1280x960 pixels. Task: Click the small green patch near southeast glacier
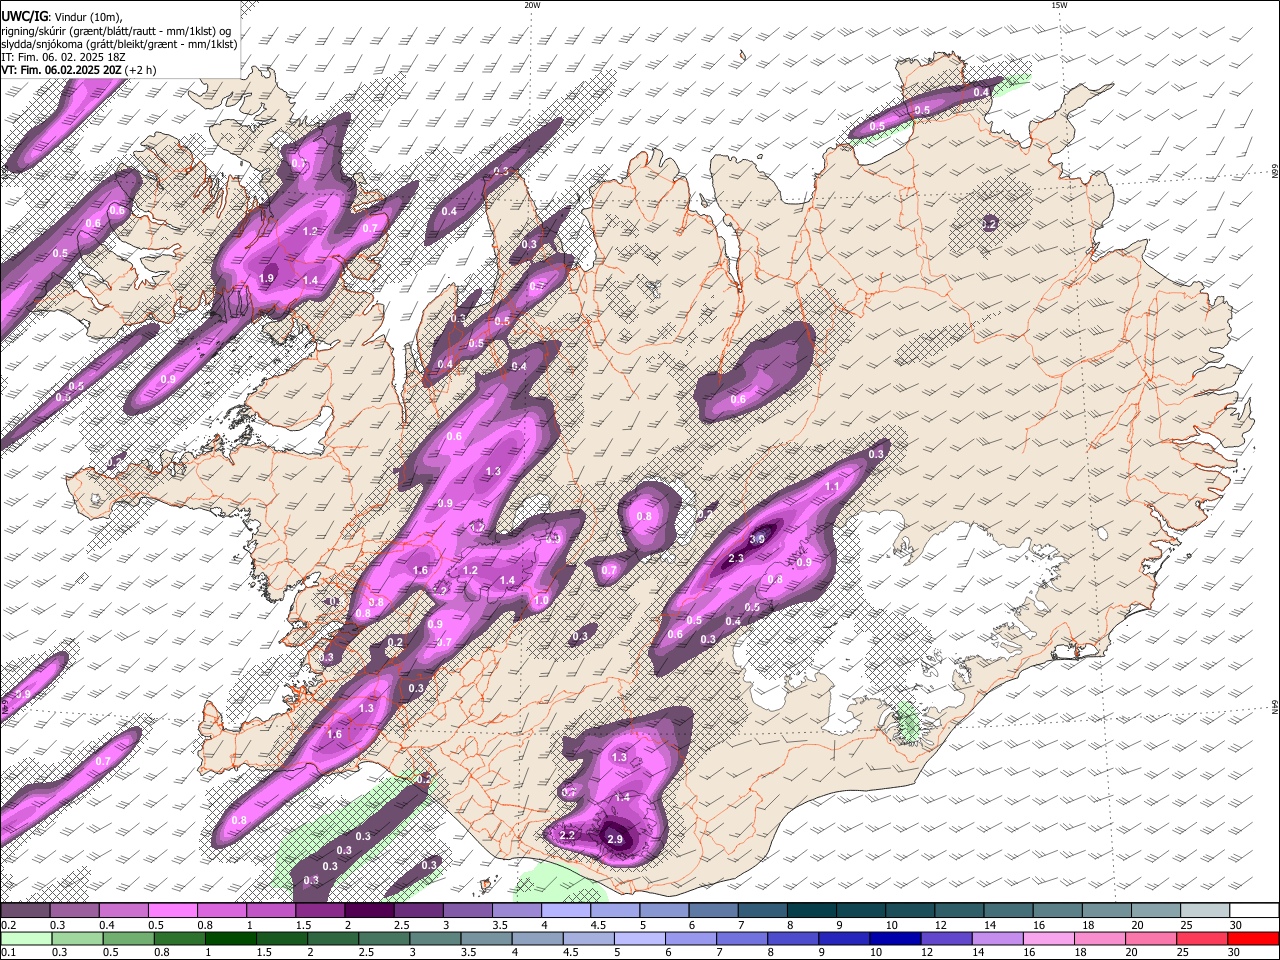[x=907, y=722]
